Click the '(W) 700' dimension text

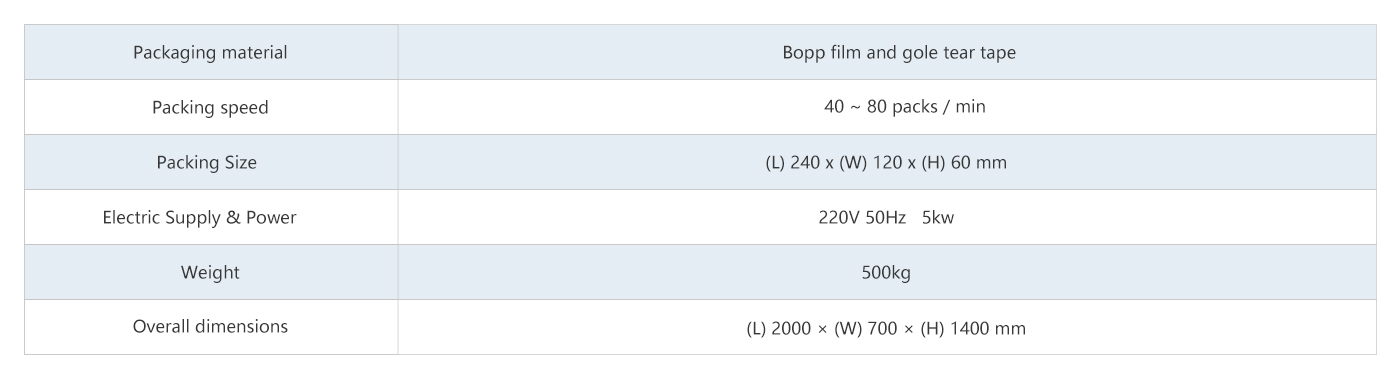pyautogui.click(x=883, y=327)
